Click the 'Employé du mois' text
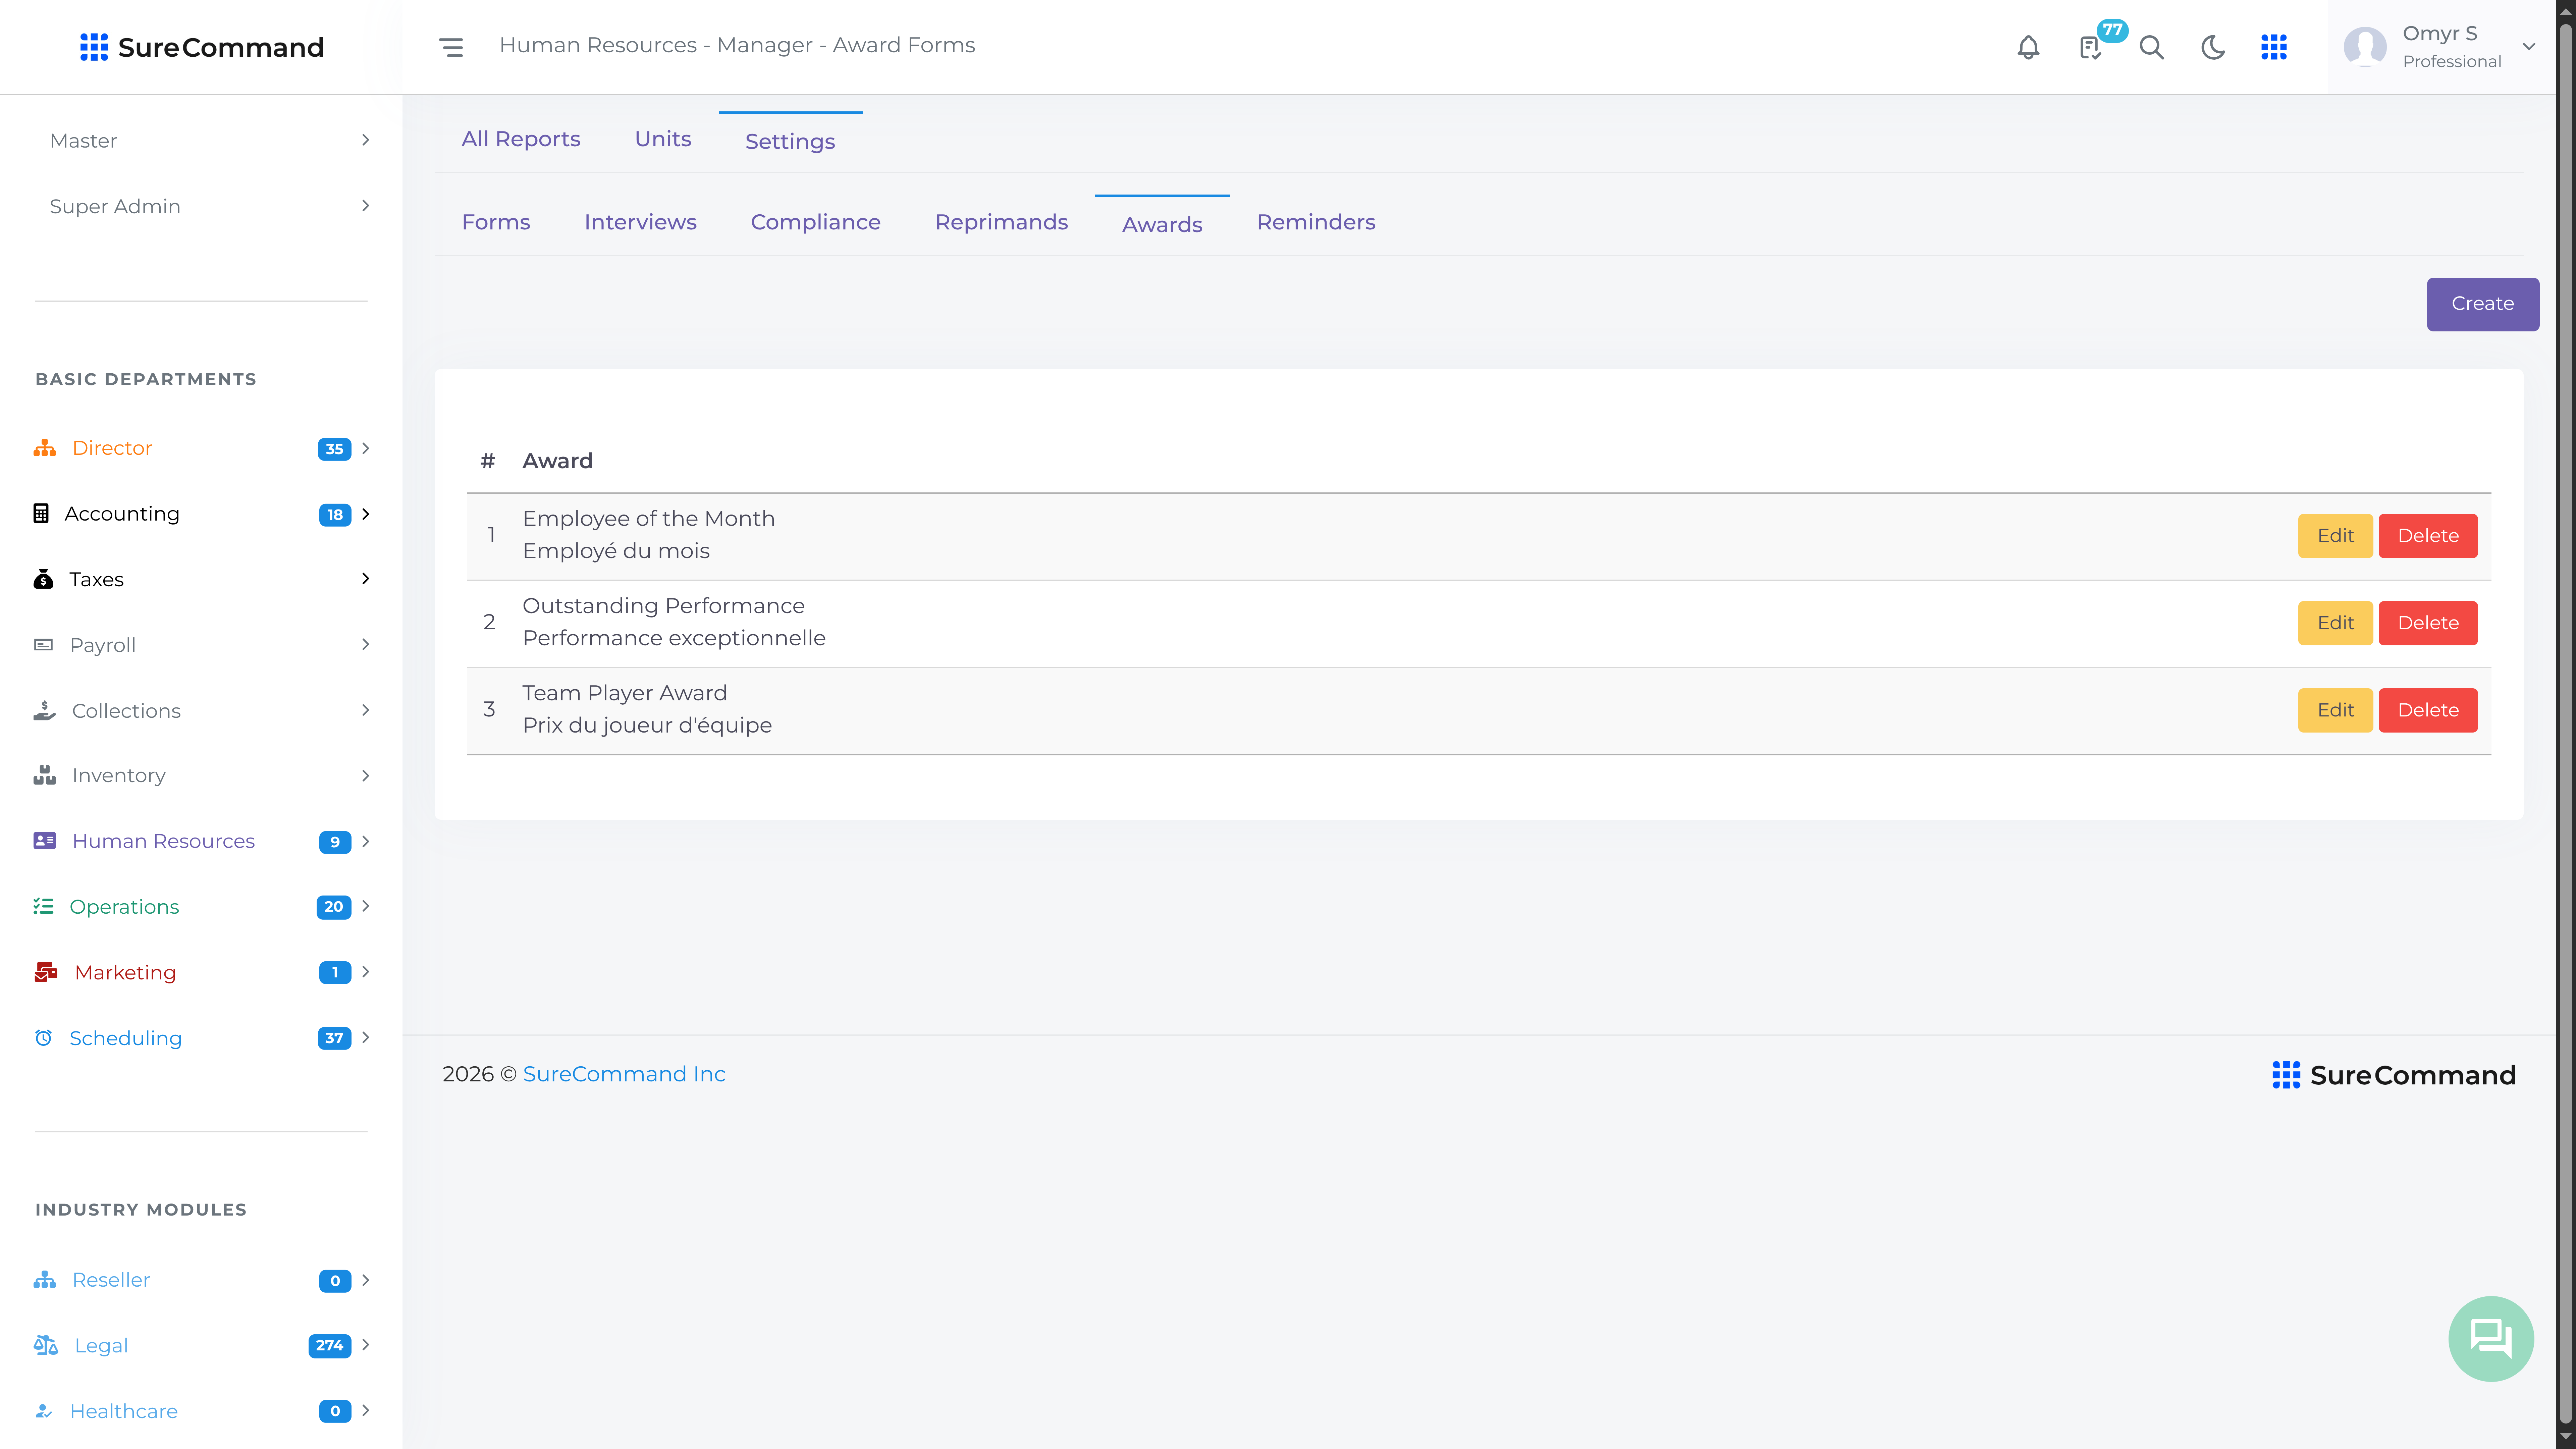 tap(616, 551)
